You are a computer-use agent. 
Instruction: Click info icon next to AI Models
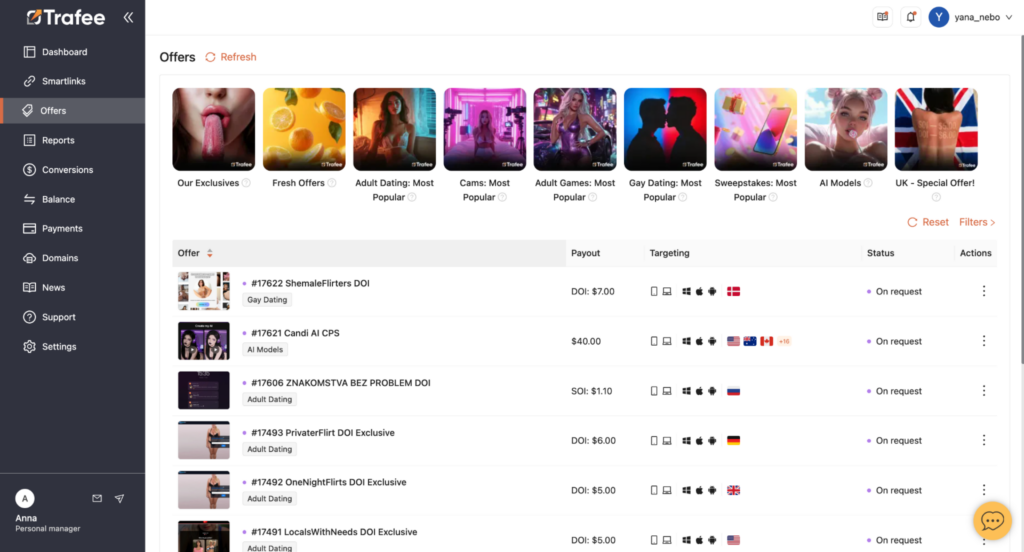(x=868, y=183)
